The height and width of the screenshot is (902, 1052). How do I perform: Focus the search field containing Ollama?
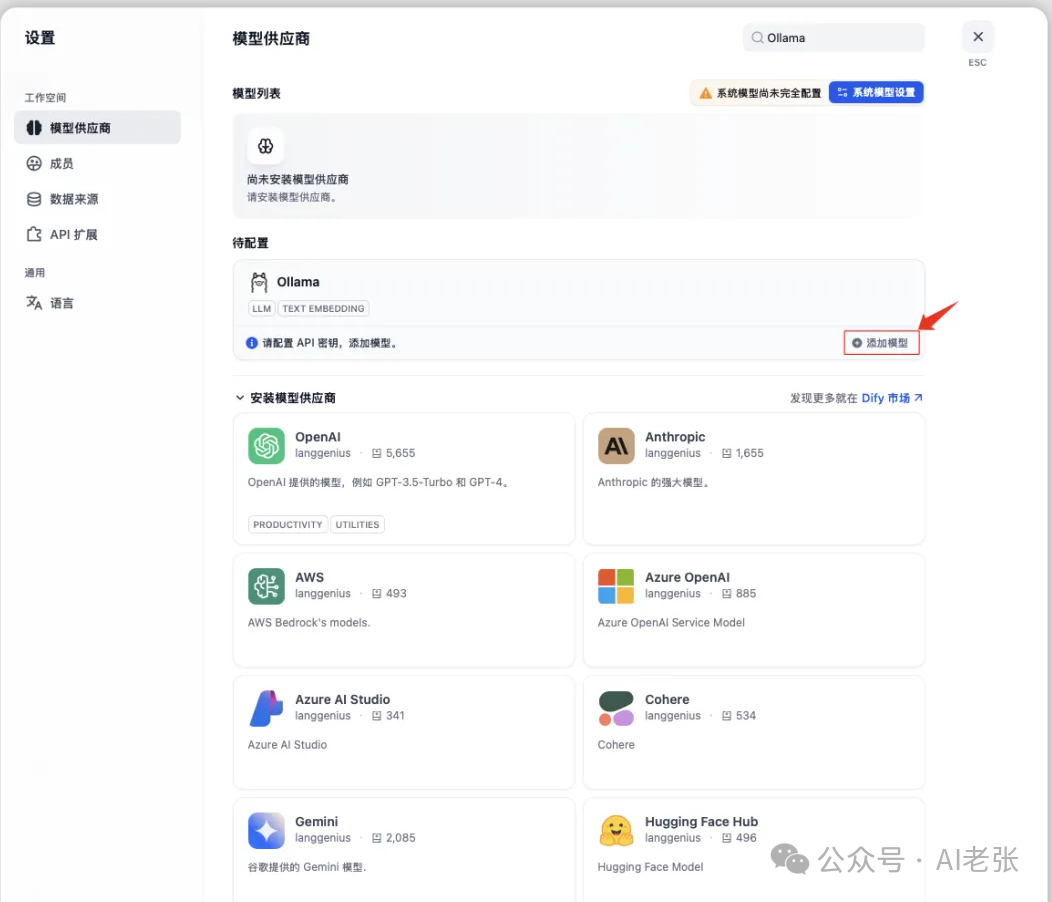833,38
